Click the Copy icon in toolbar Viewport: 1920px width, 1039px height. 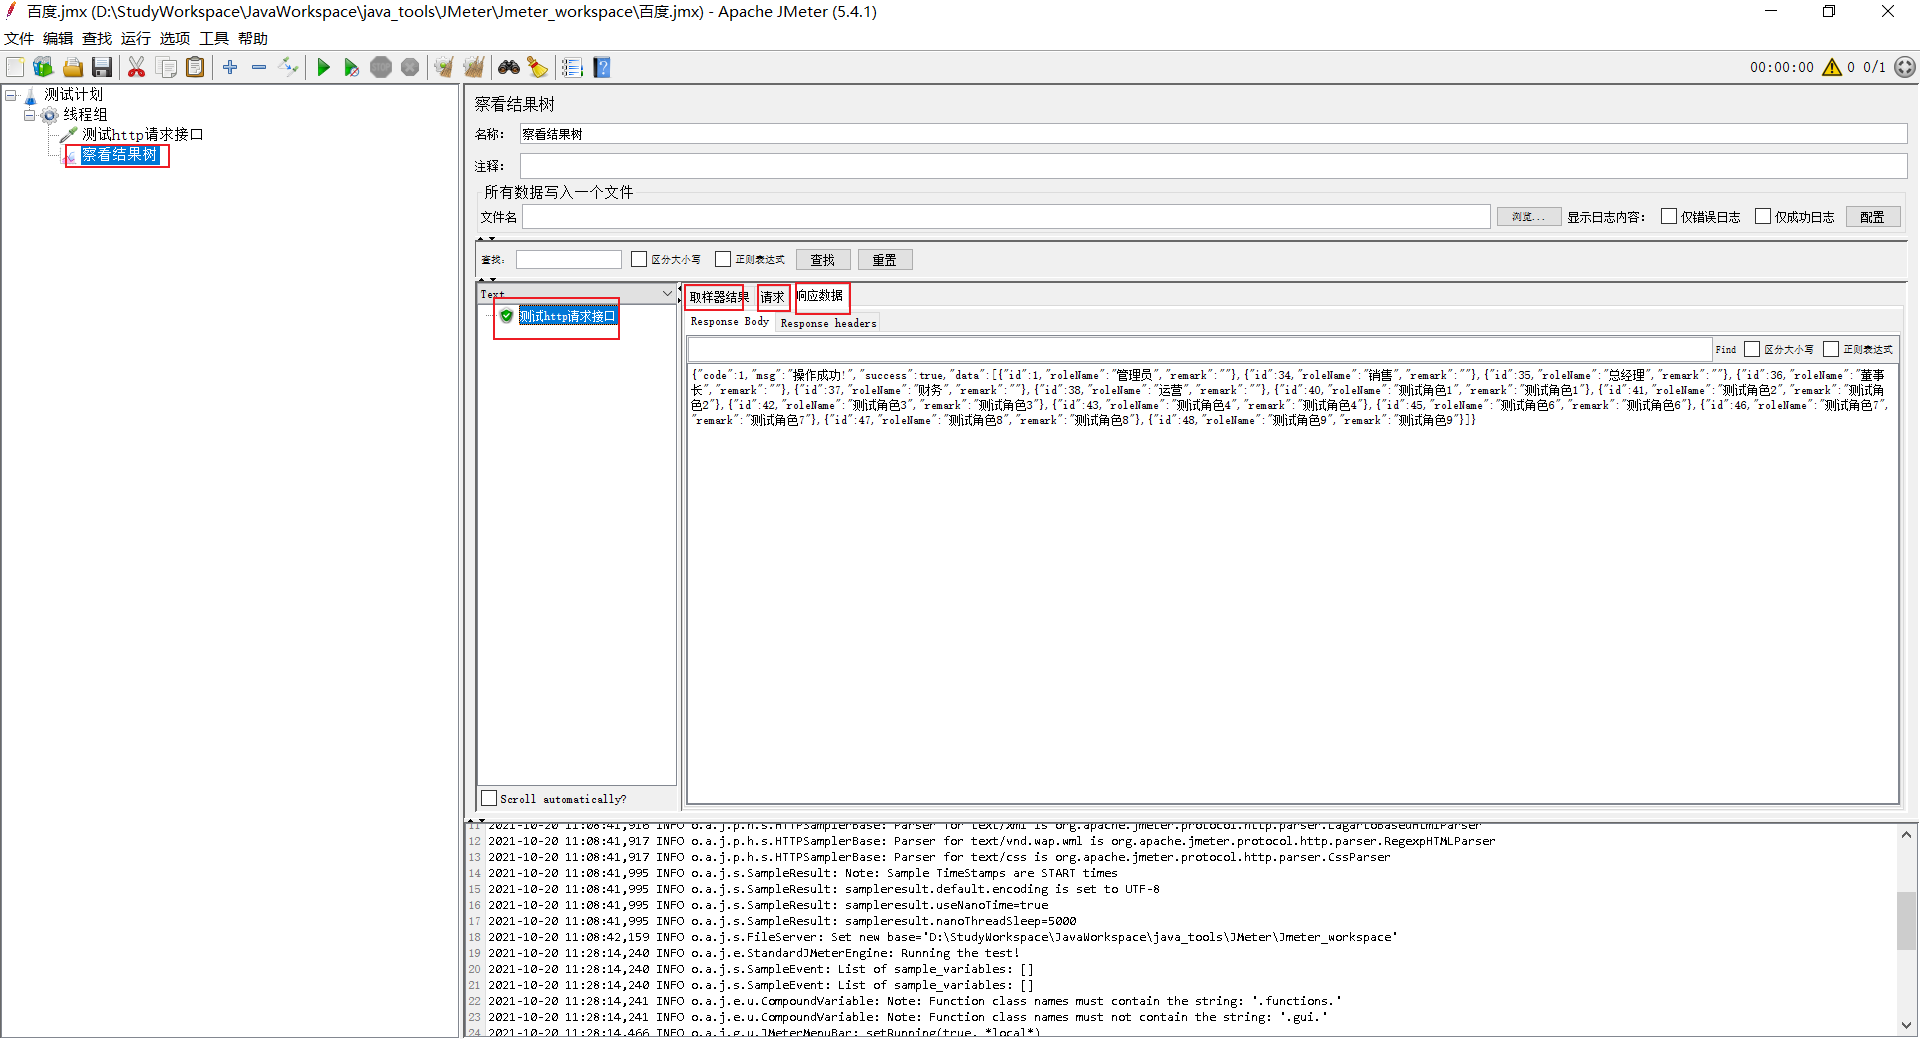tap(166, 67)
